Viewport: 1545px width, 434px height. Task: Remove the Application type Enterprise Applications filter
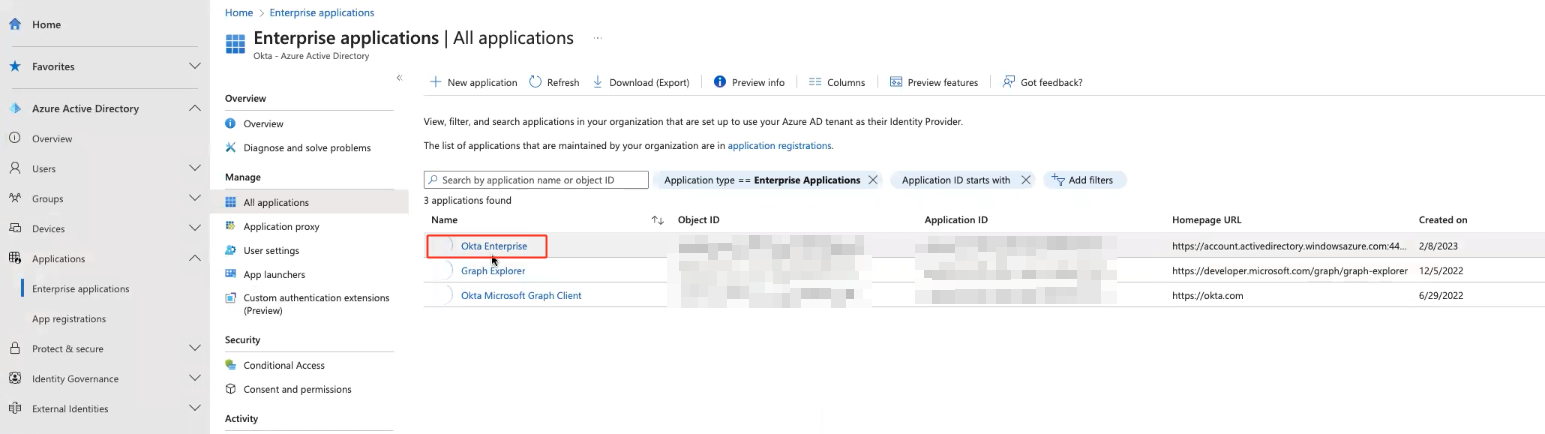[873, 180]
